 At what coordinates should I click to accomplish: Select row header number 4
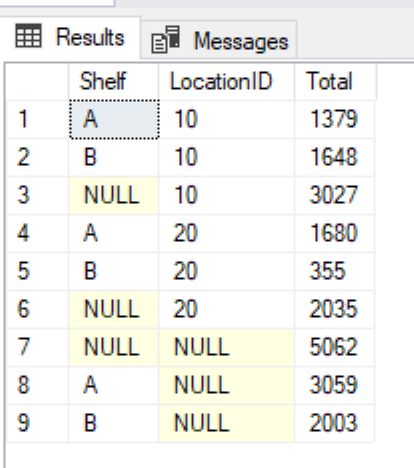[x=37, y=233]
